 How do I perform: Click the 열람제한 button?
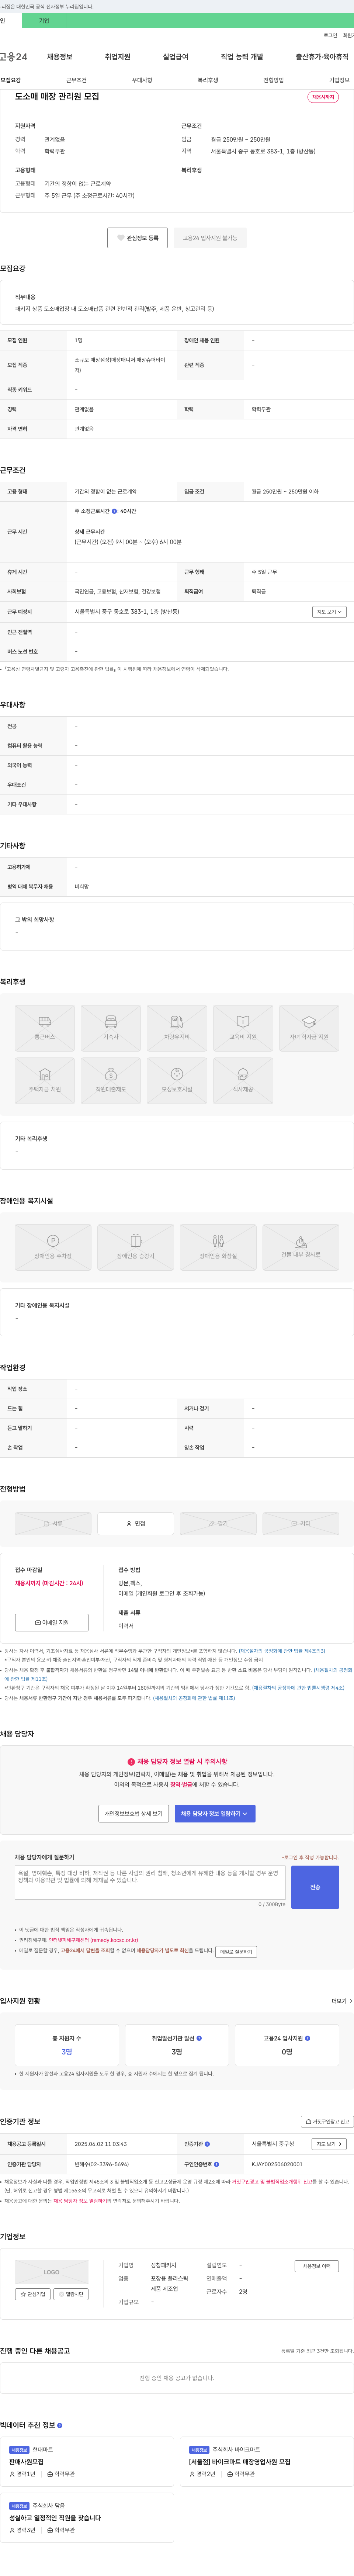tap(71, 2294)
